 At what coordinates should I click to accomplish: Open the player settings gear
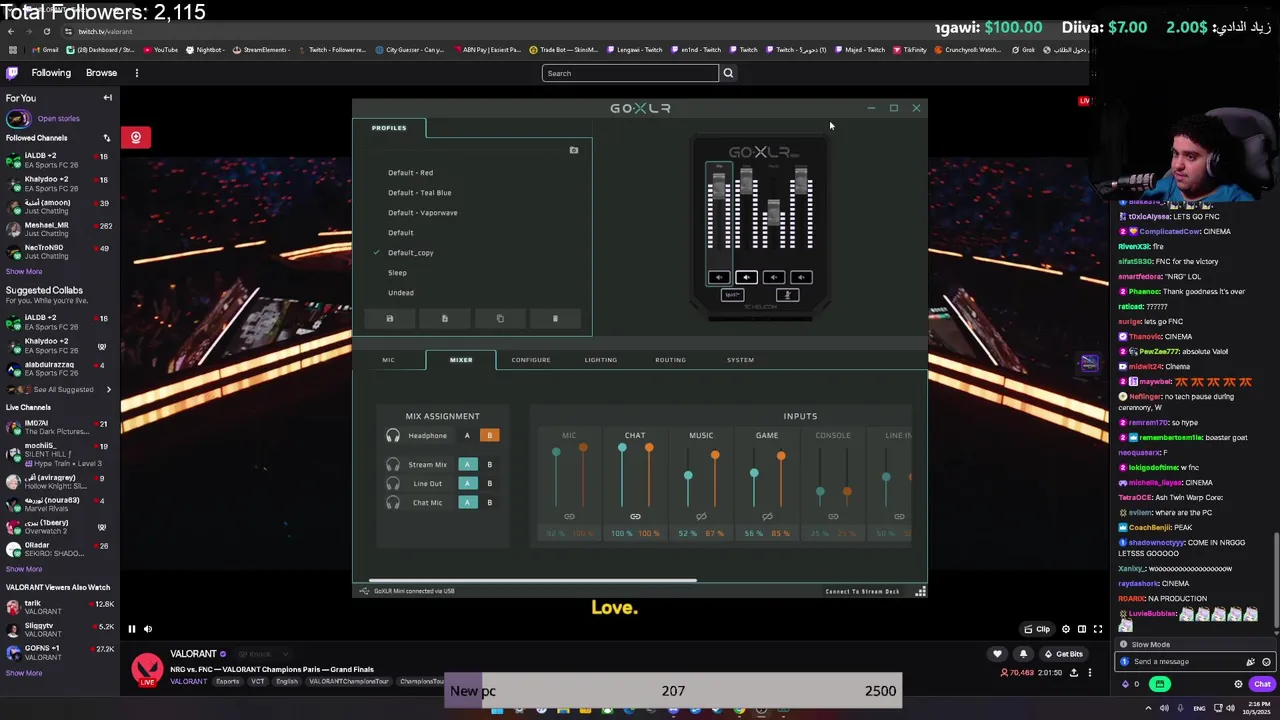(x=1066, y=629)
